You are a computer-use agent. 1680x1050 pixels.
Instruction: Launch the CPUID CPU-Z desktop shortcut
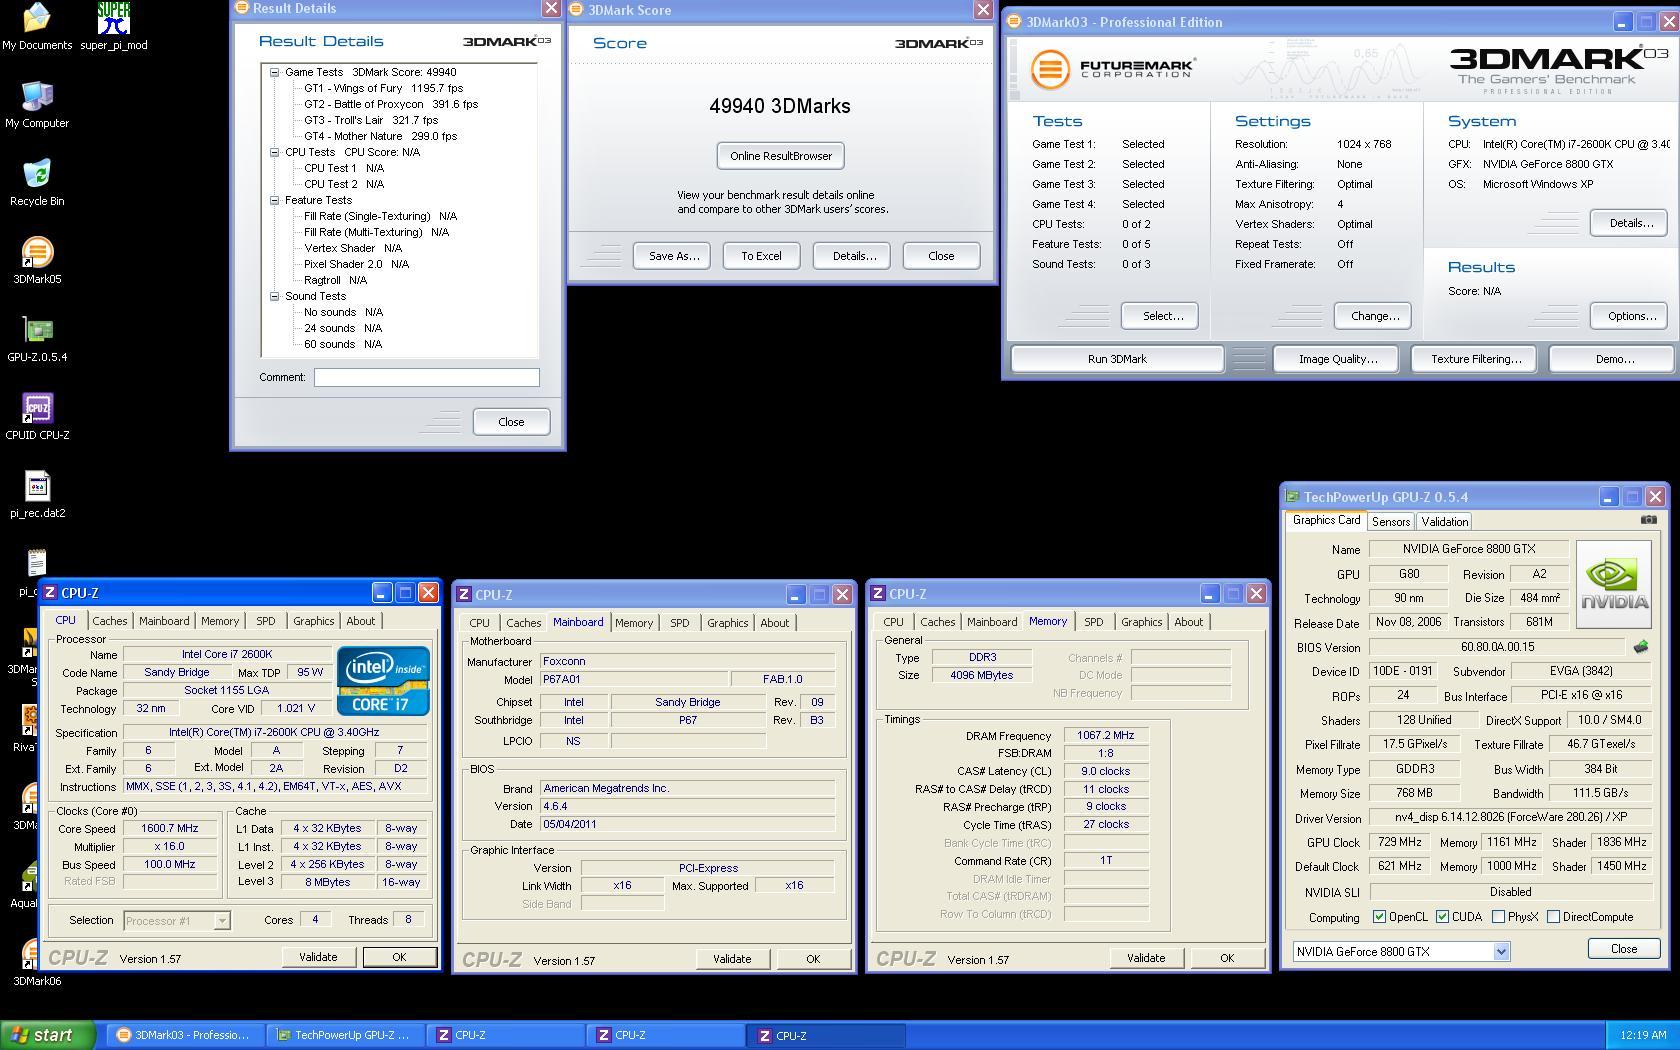pos(37,416)
